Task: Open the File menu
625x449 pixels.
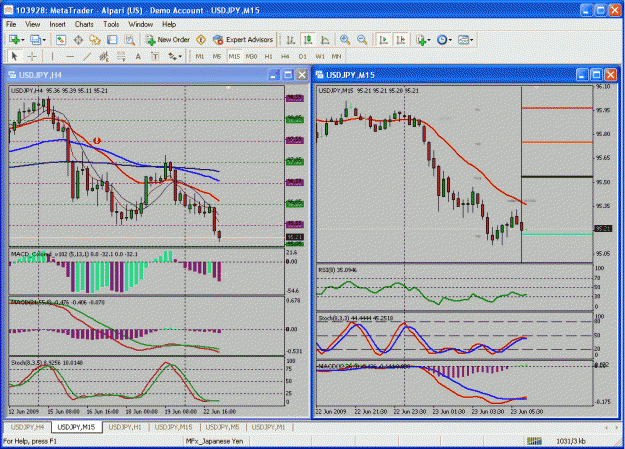Action: 11,24
